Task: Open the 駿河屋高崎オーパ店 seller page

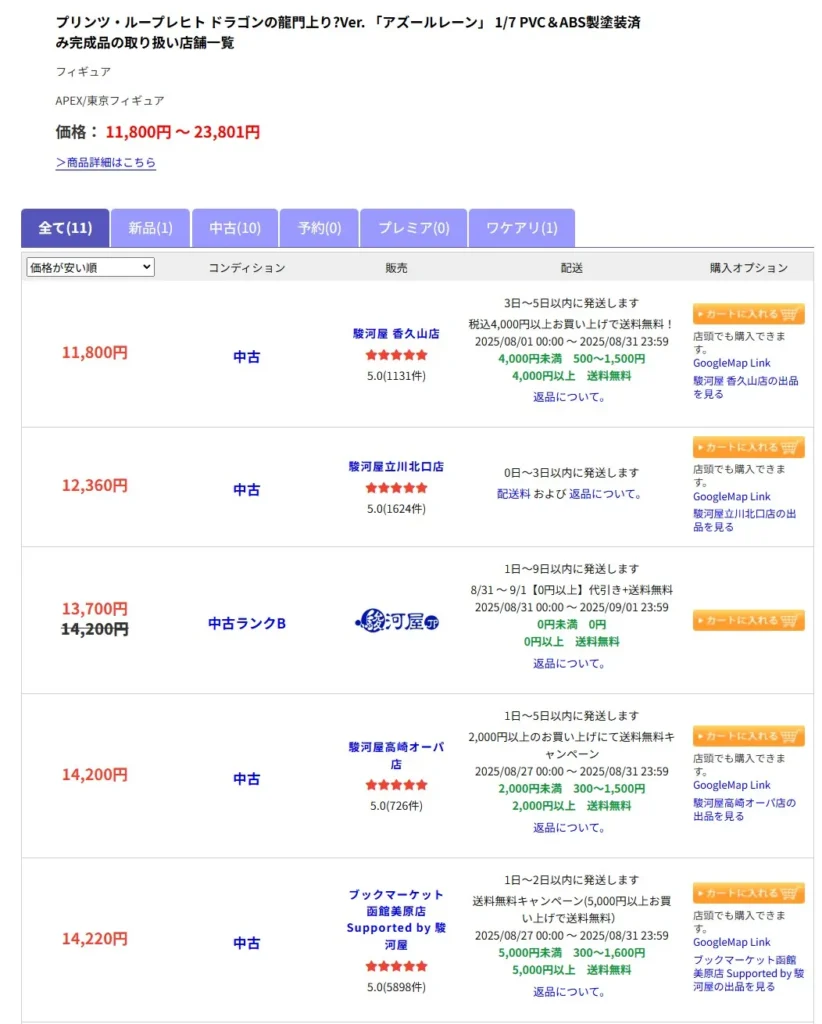Action: tap(396, 755)
